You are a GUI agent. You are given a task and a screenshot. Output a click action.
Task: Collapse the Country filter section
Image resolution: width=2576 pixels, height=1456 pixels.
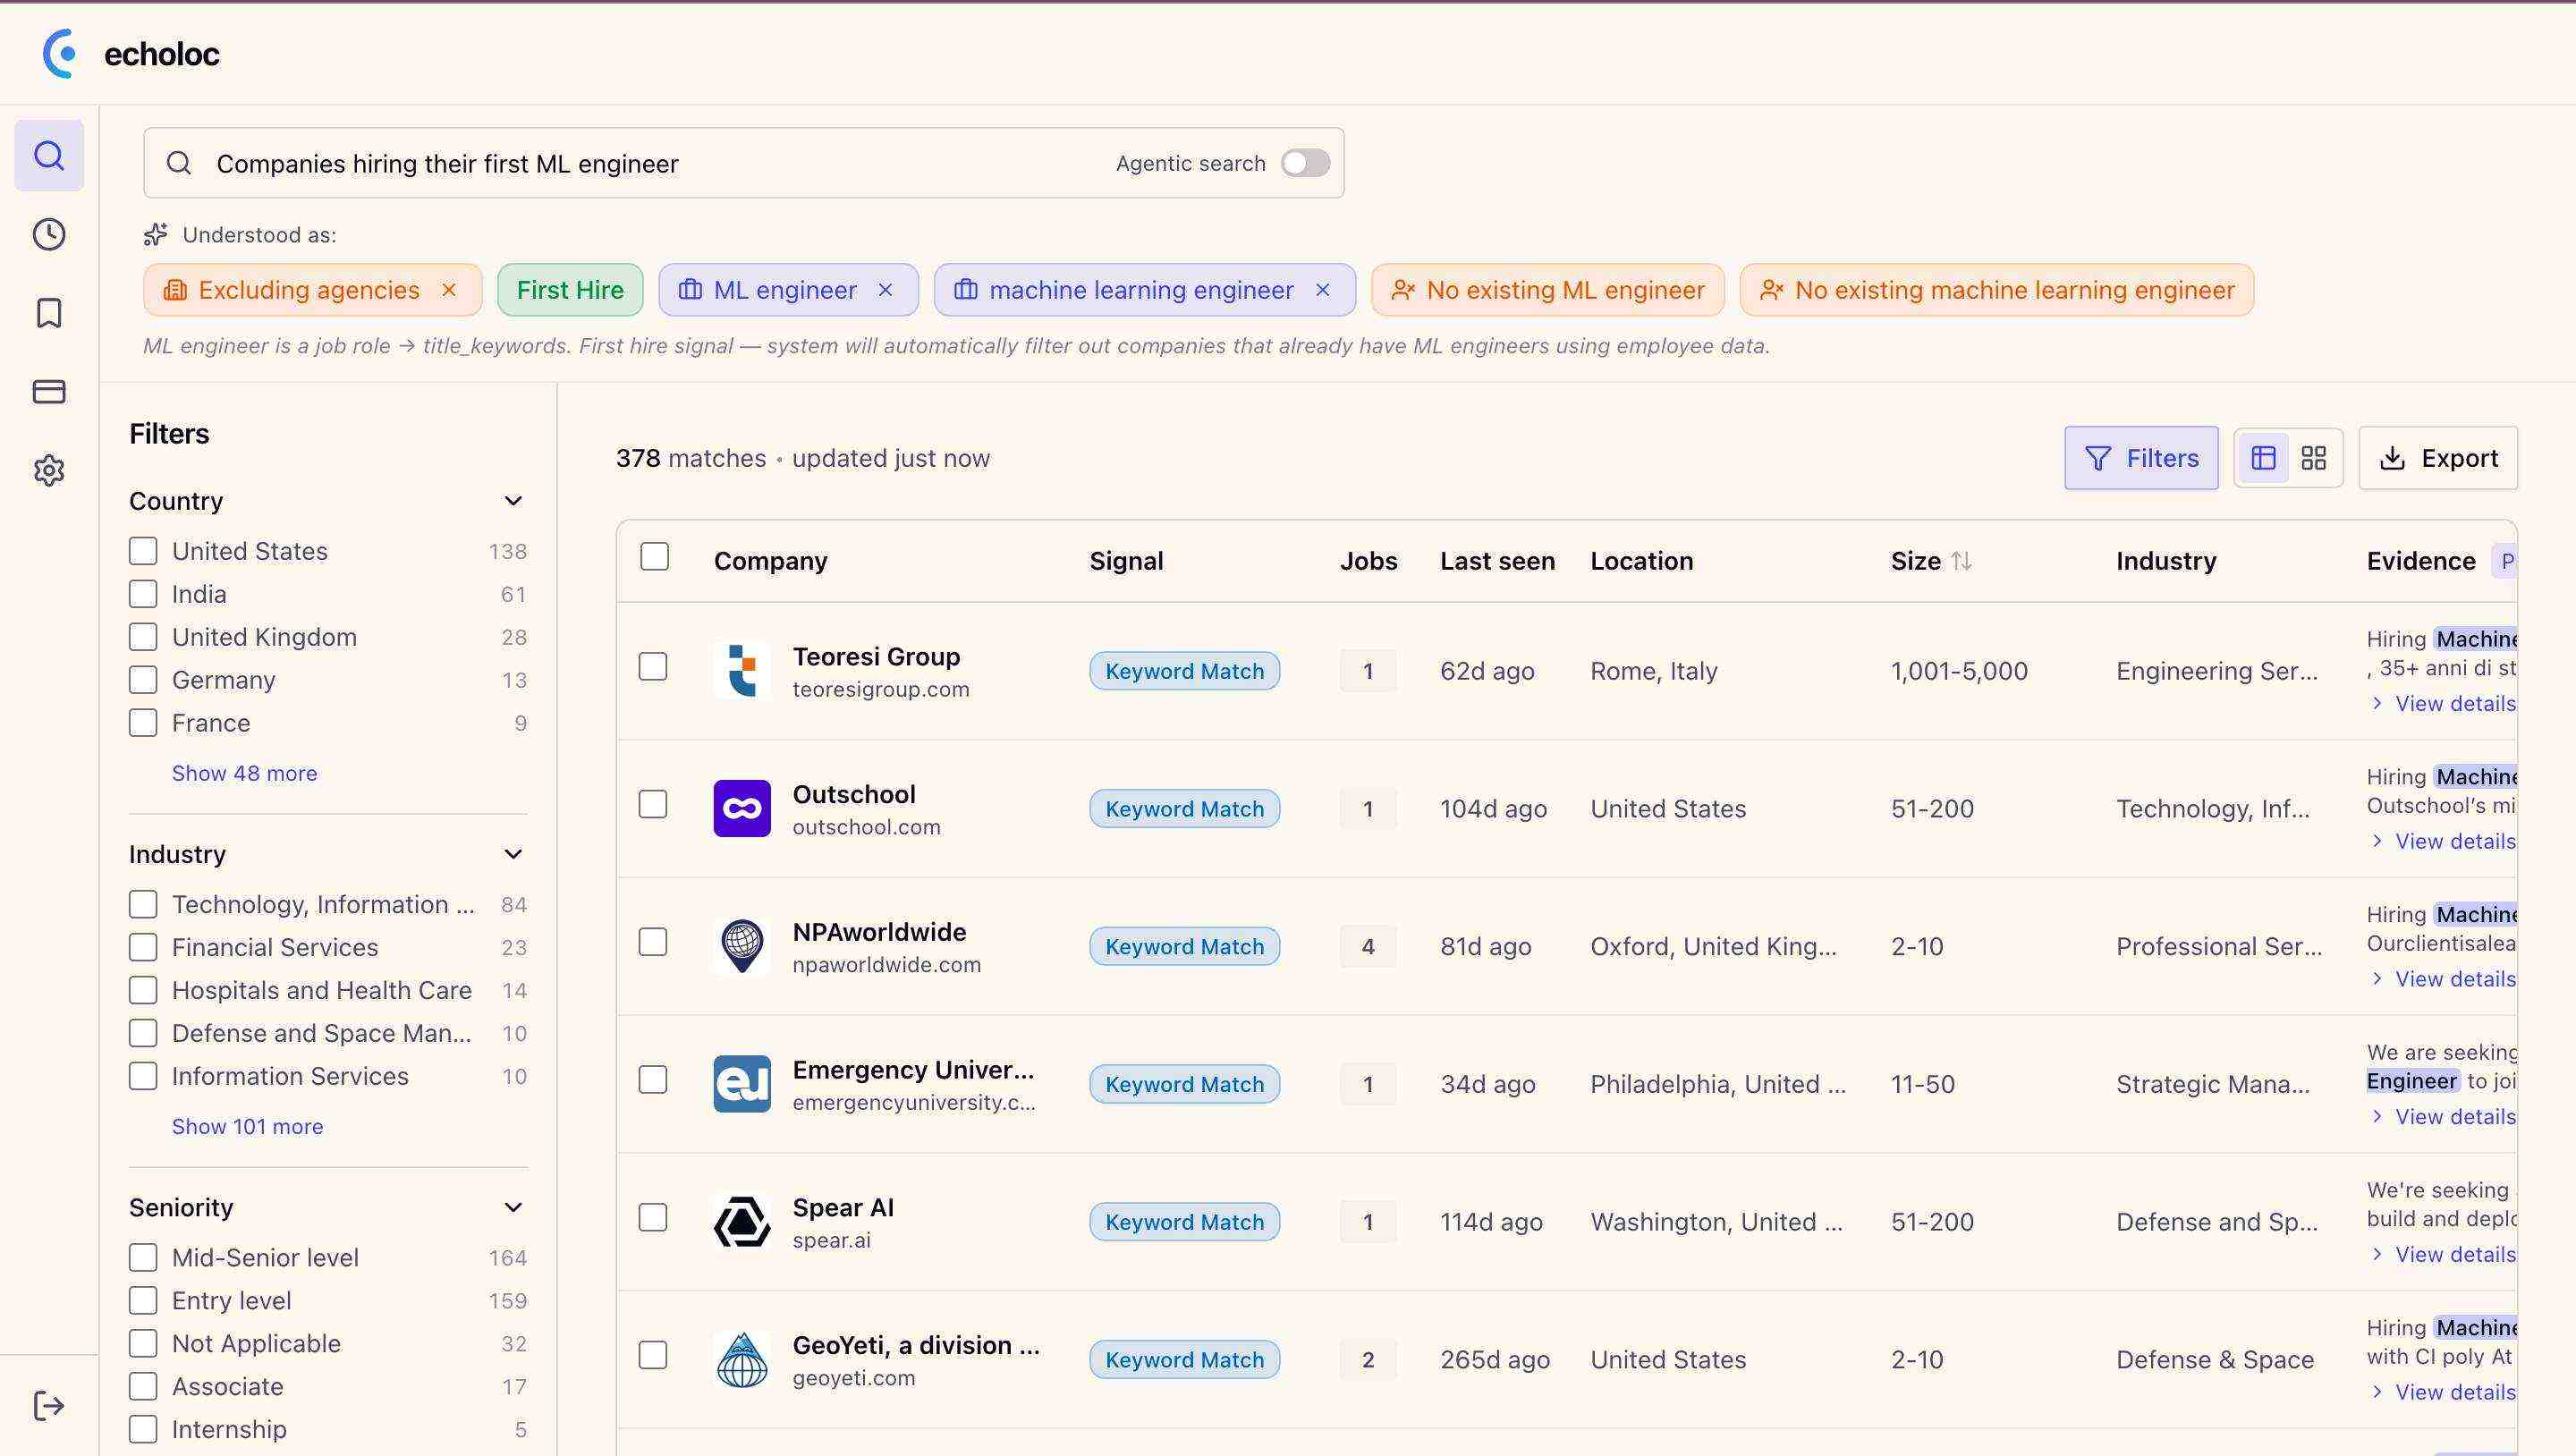(x=513, y=500)
